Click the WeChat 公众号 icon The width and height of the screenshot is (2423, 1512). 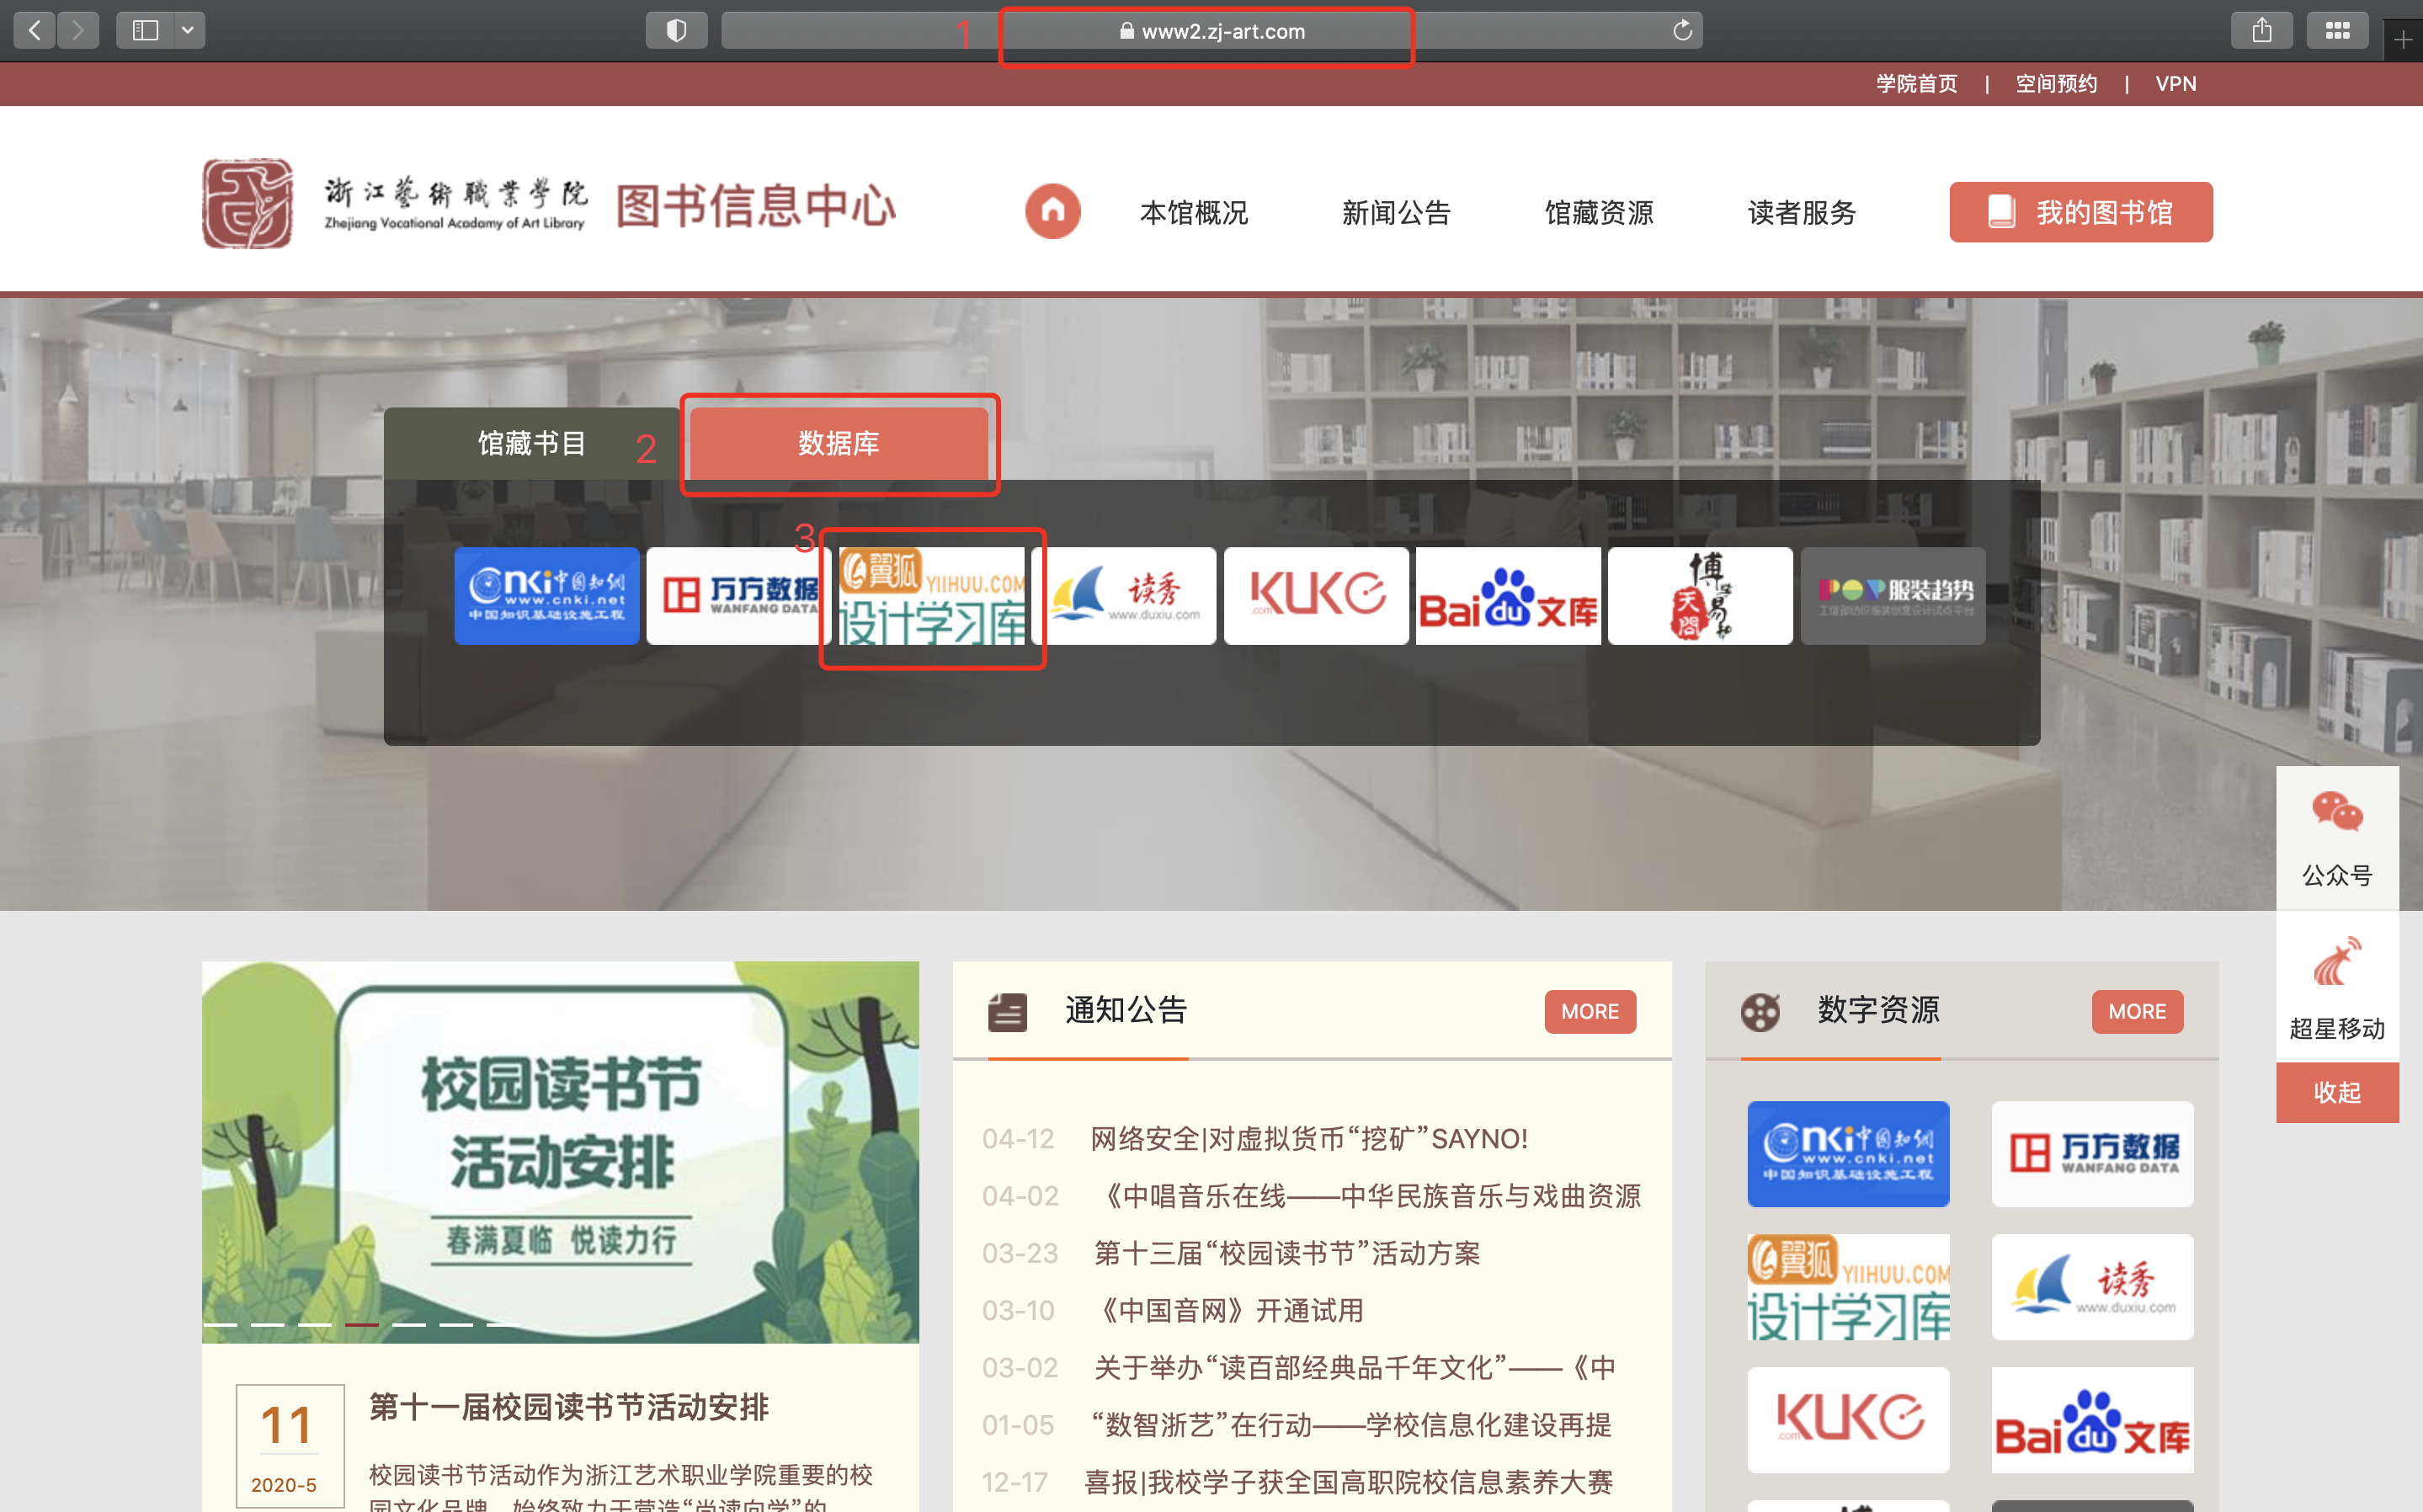click(x=2336, y=812)
